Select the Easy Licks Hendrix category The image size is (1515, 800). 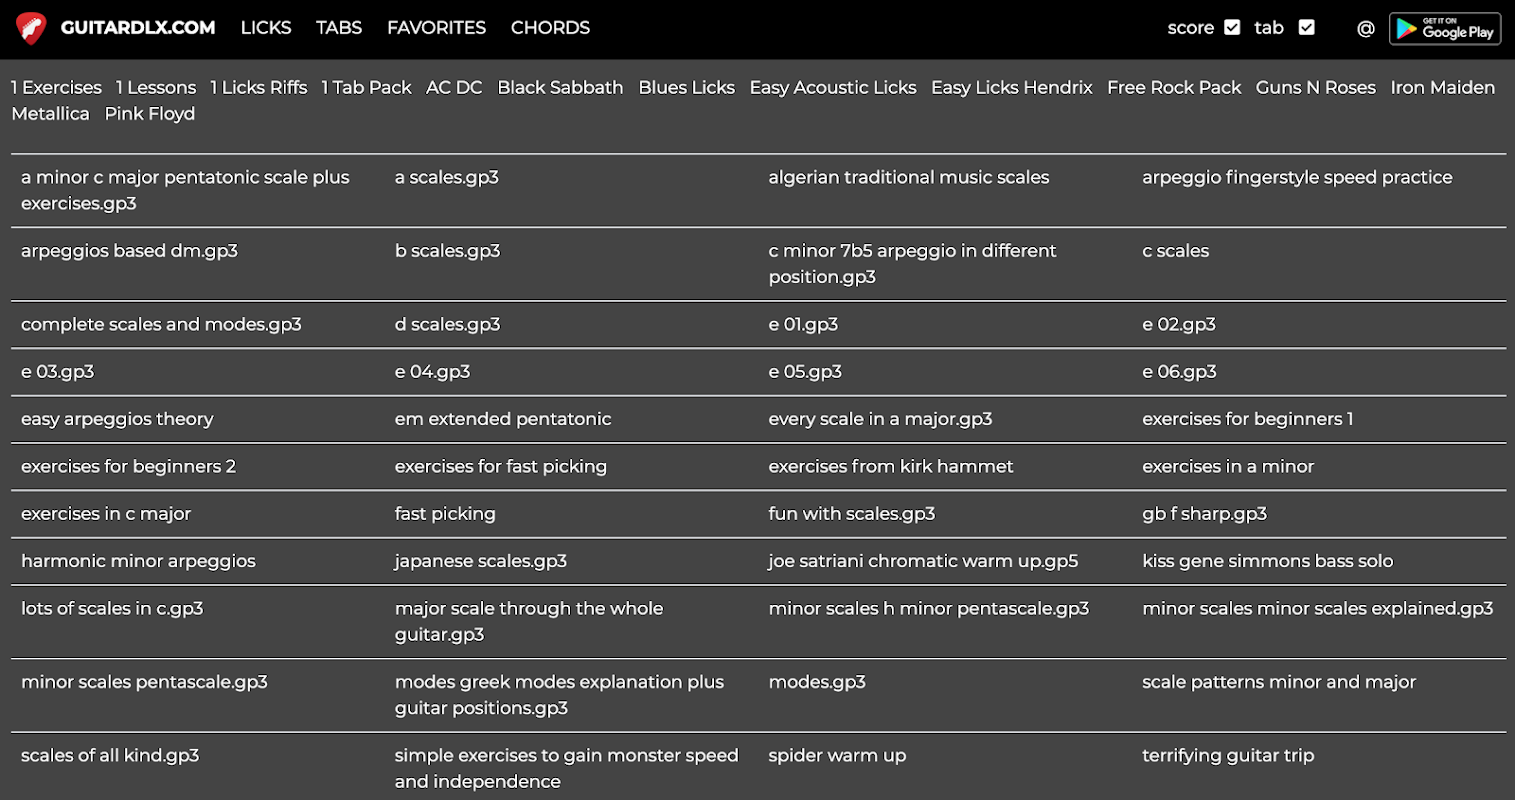(x=1012, y=87)
